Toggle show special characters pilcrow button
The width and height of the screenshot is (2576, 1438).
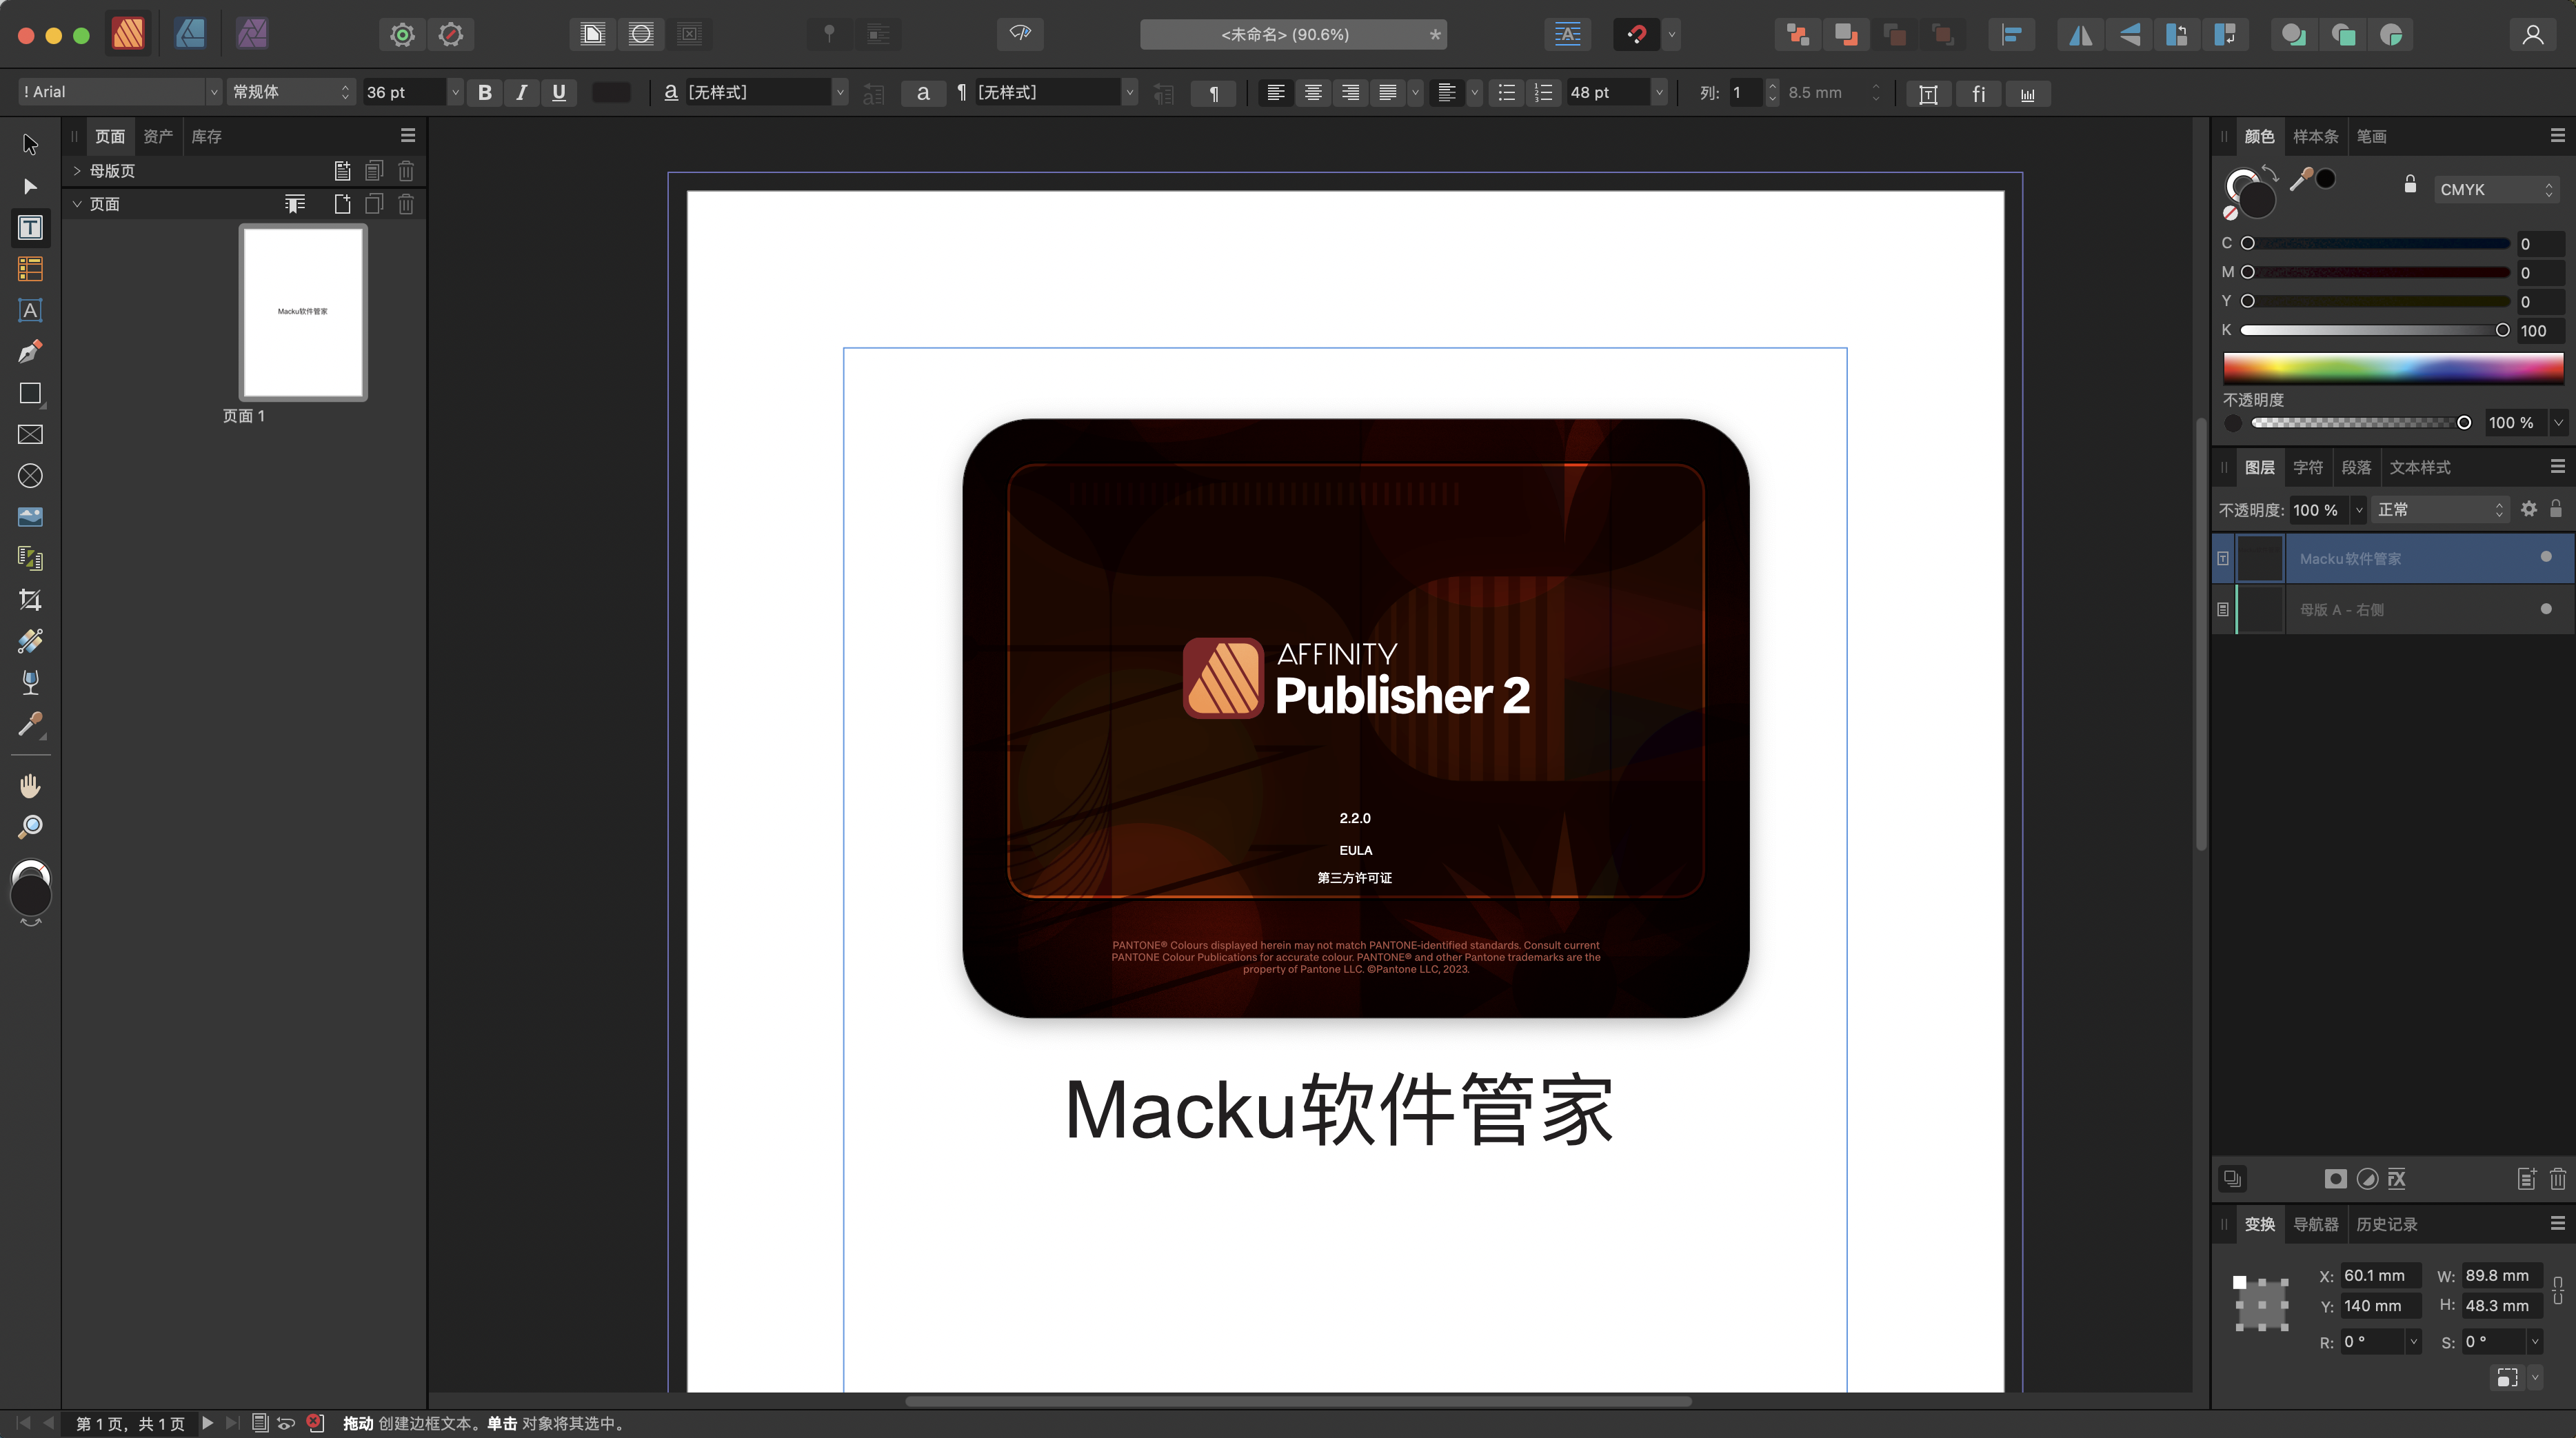[1214, 94]
